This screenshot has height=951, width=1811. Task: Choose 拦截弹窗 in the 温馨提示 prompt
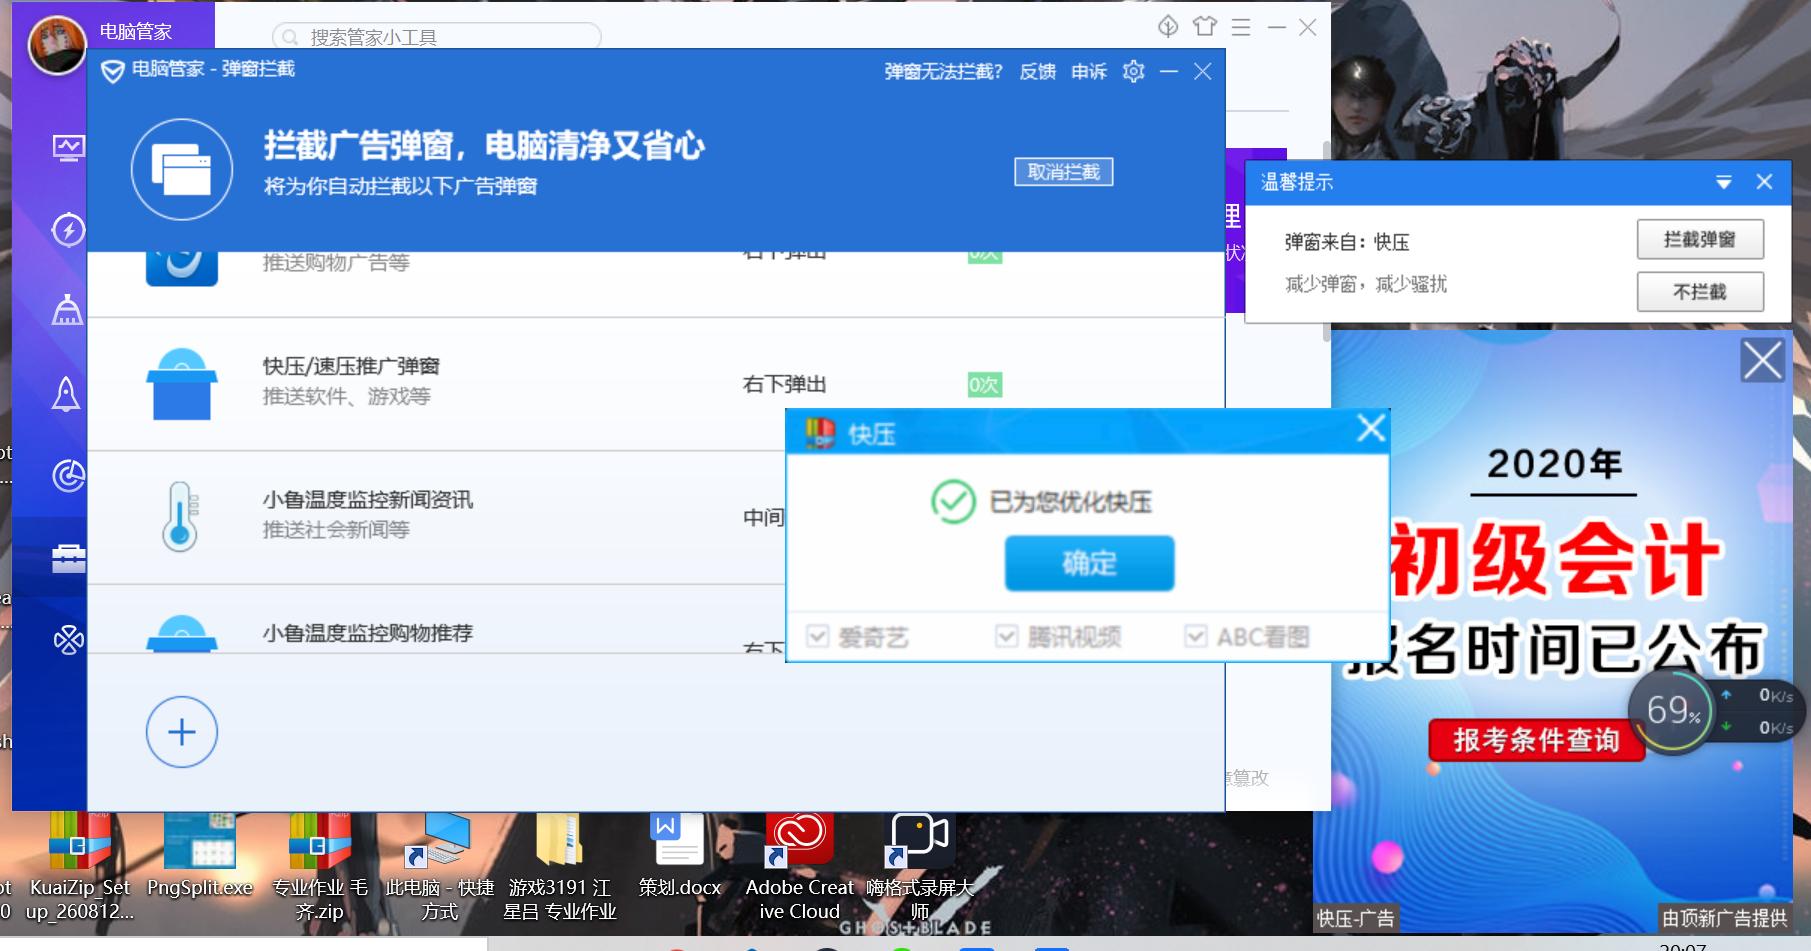click(1699, 239)
